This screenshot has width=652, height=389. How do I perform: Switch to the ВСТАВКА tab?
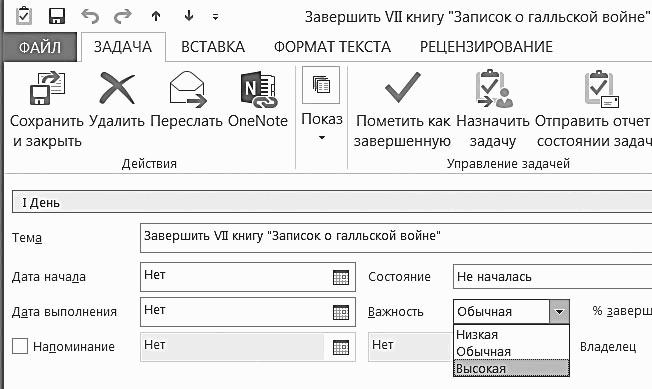point(213,47)
